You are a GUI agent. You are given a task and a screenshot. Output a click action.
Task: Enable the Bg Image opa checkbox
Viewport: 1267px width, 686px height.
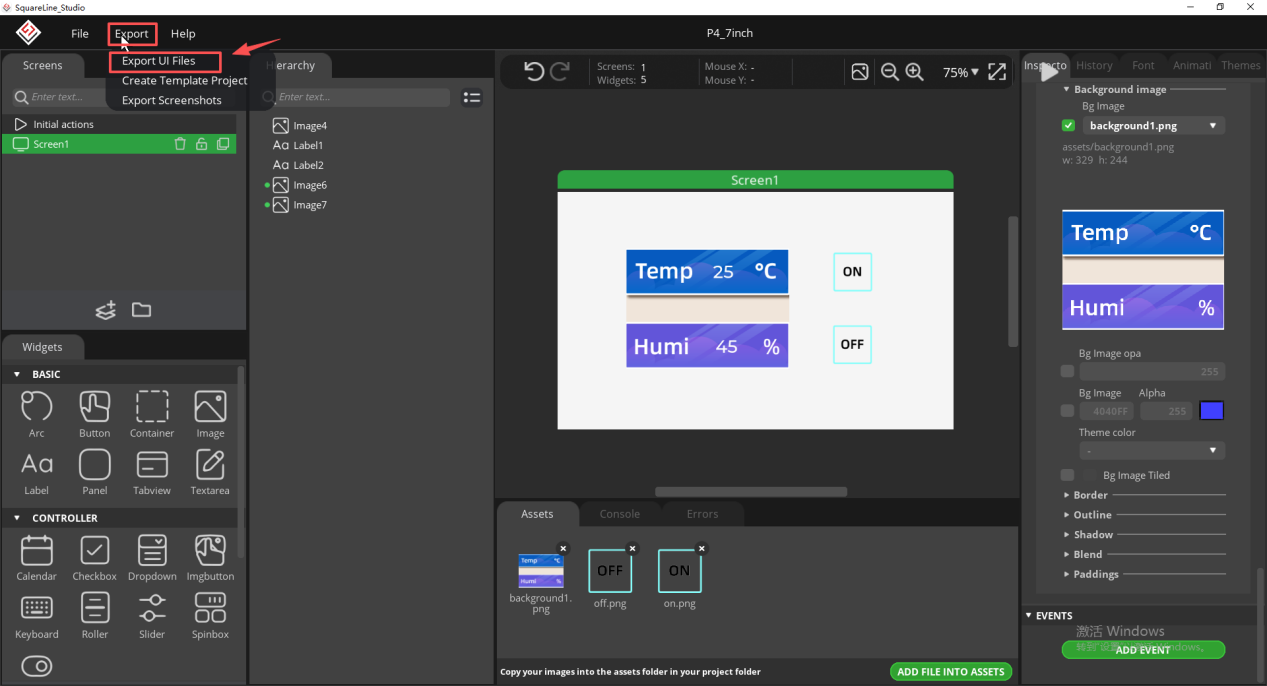point(1068,371)
